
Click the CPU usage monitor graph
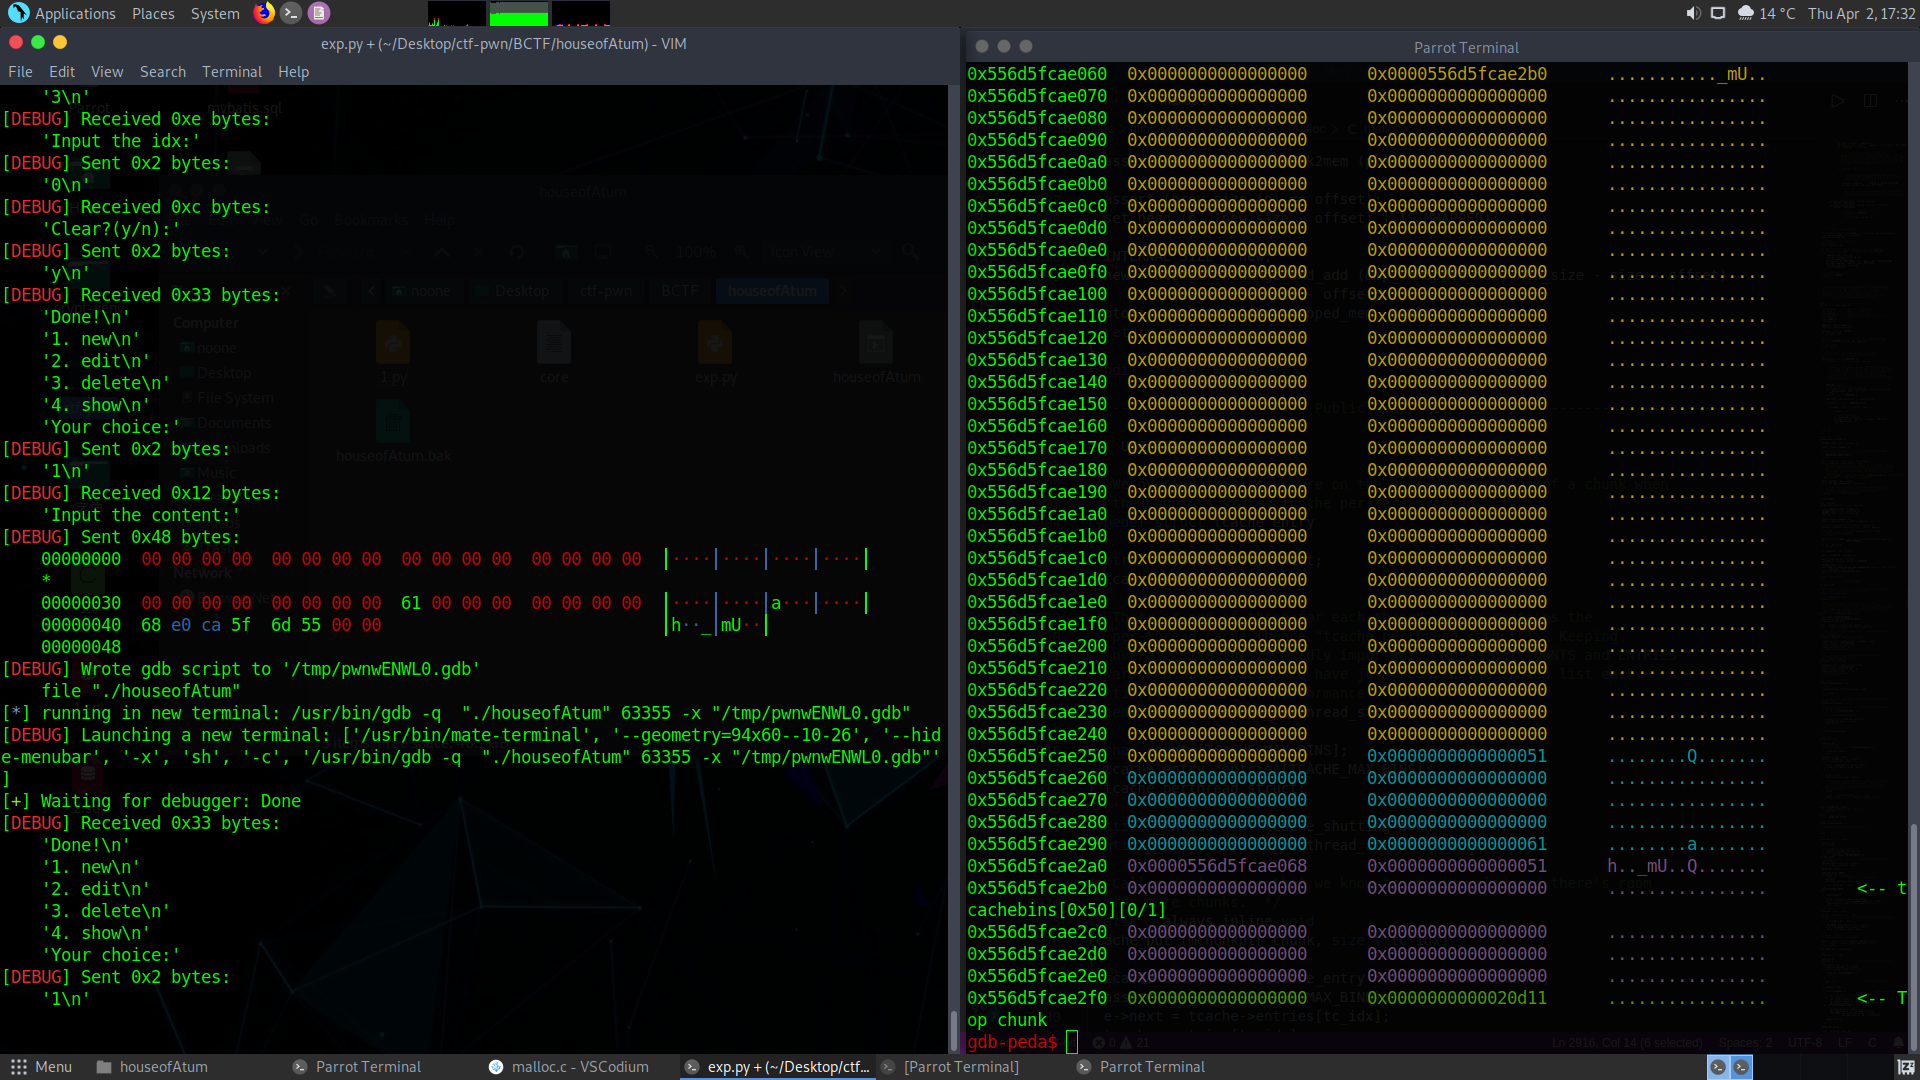(456, 13)
